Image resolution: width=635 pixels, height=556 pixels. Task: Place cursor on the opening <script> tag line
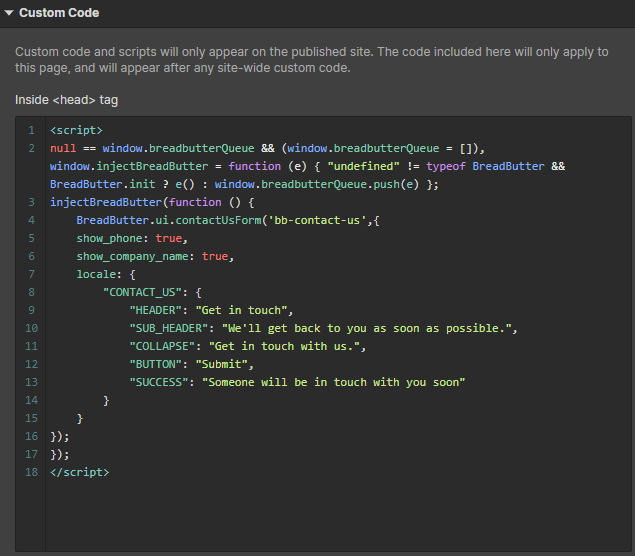(x=76, y=130)
